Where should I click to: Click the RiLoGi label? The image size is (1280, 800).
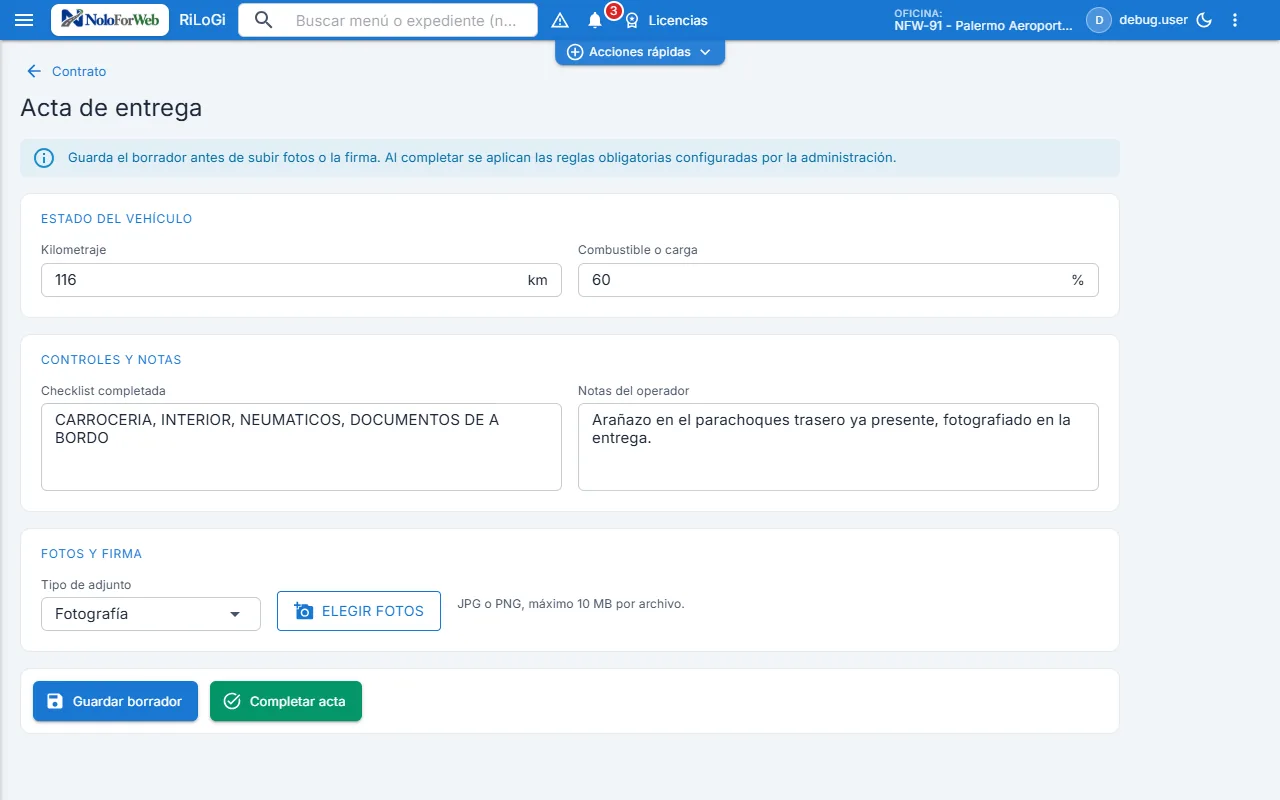[x=202, y=20]
